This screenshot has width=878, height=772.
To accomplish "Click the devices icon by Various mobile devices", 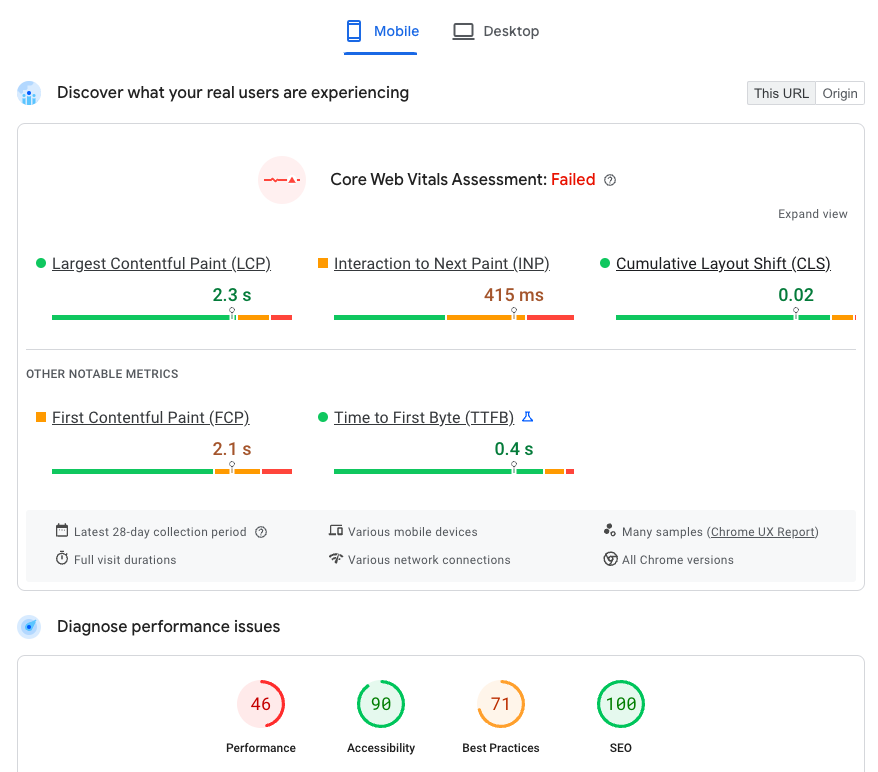I will [x=335, y=530].
